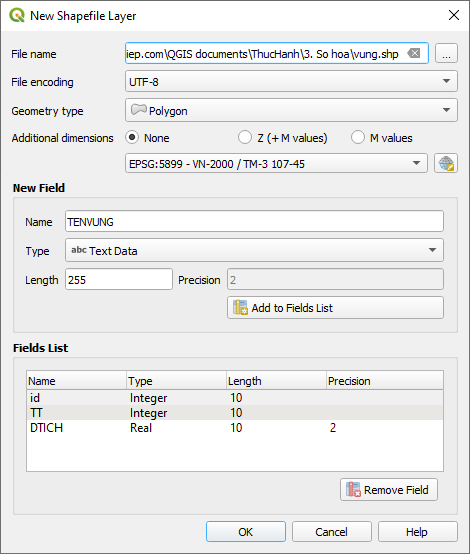Click the Cancel button
Screen dimensions: 470x554
pos(331,531)
